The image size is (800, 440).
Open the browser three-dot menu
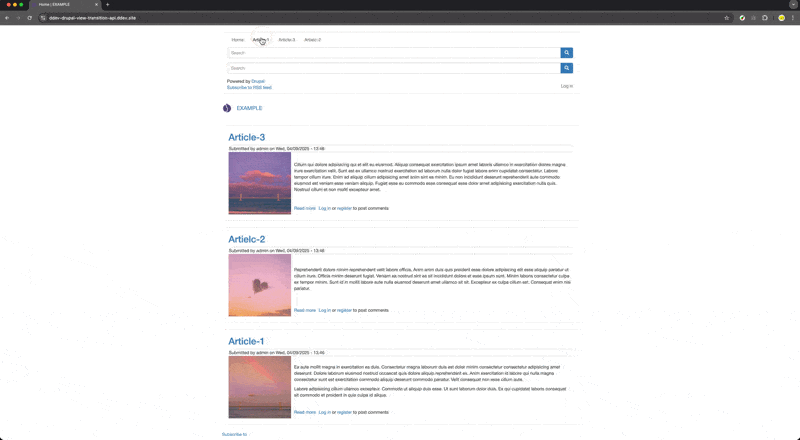coord(793,18)
